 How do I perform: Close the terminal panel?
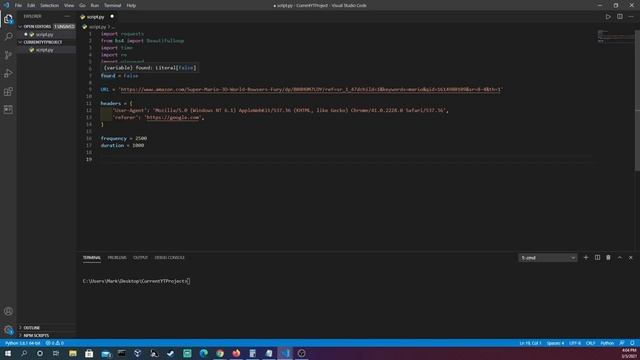click(x=631, y=258)
